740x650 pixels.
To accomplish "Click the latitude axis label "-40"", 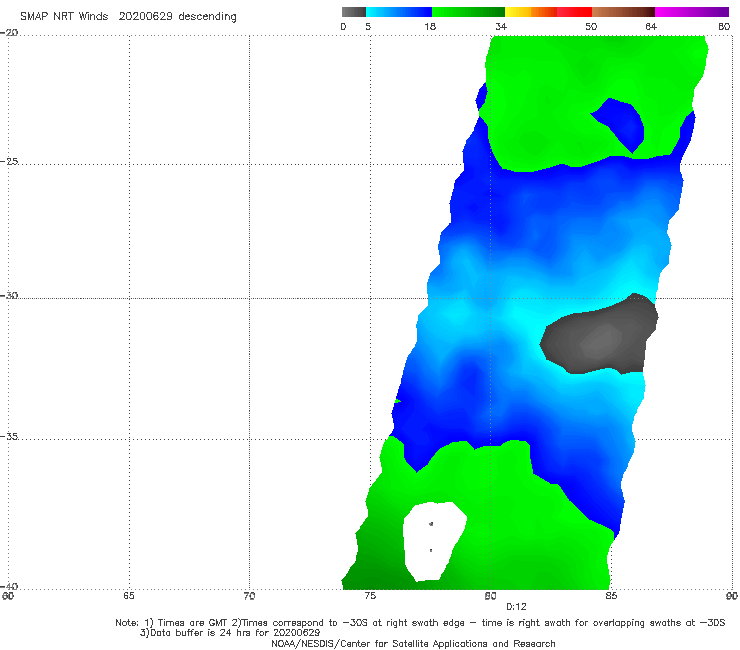I will [9, 586].
